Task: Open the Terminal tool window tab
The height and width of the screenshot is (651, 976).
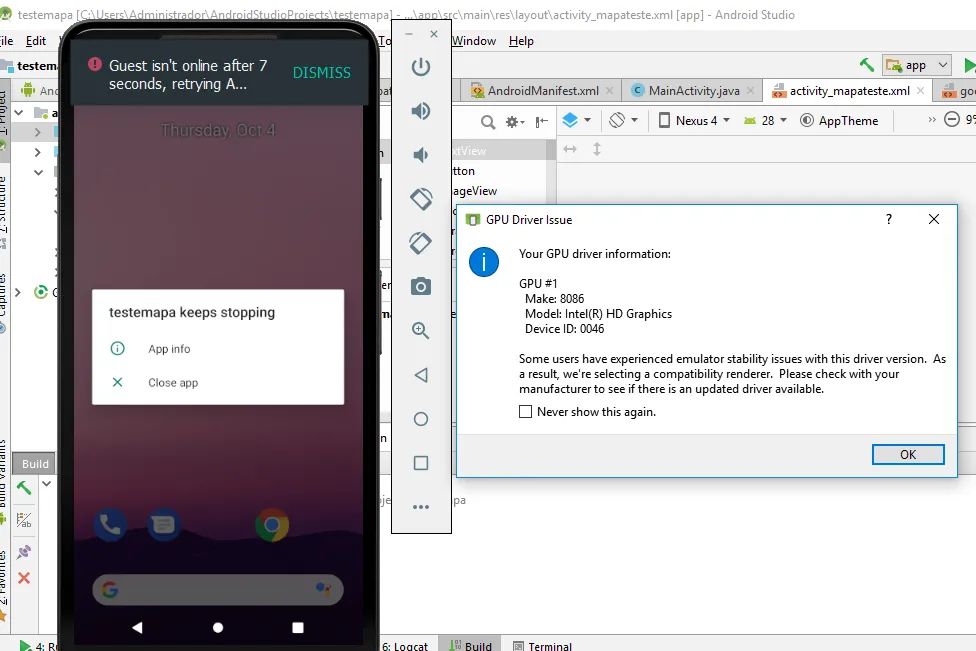Action: point(542,646)
